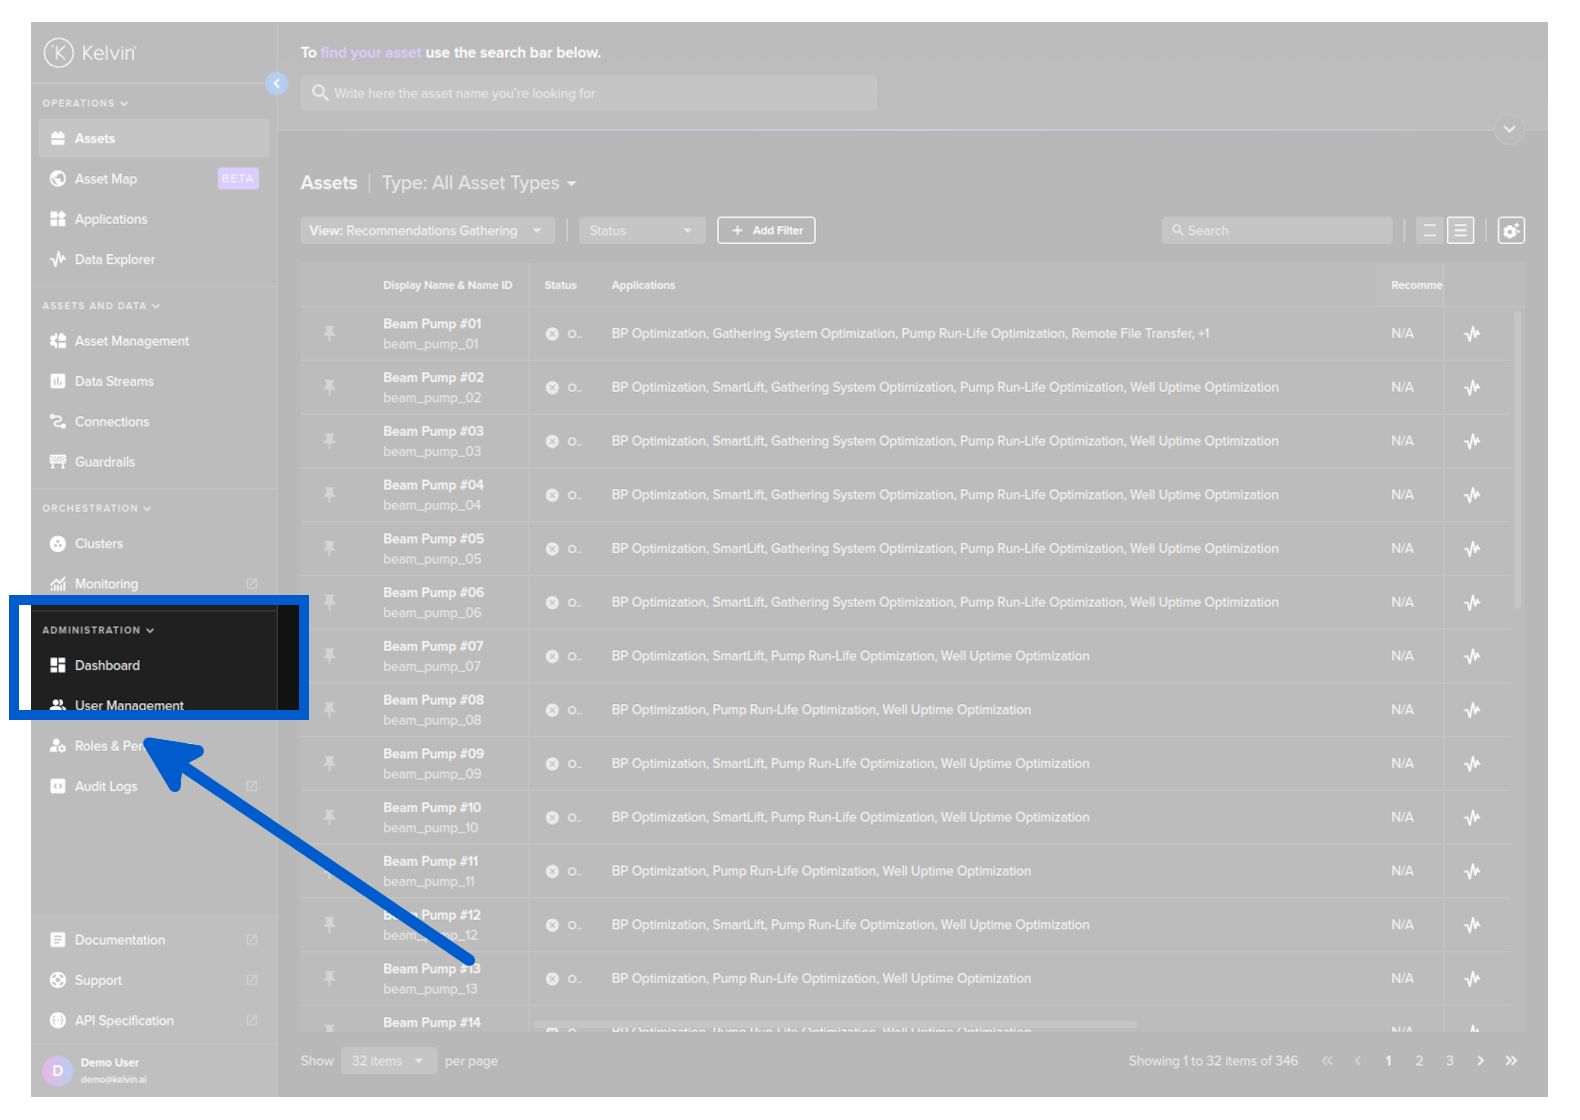Click the asset name search bar

588,94
